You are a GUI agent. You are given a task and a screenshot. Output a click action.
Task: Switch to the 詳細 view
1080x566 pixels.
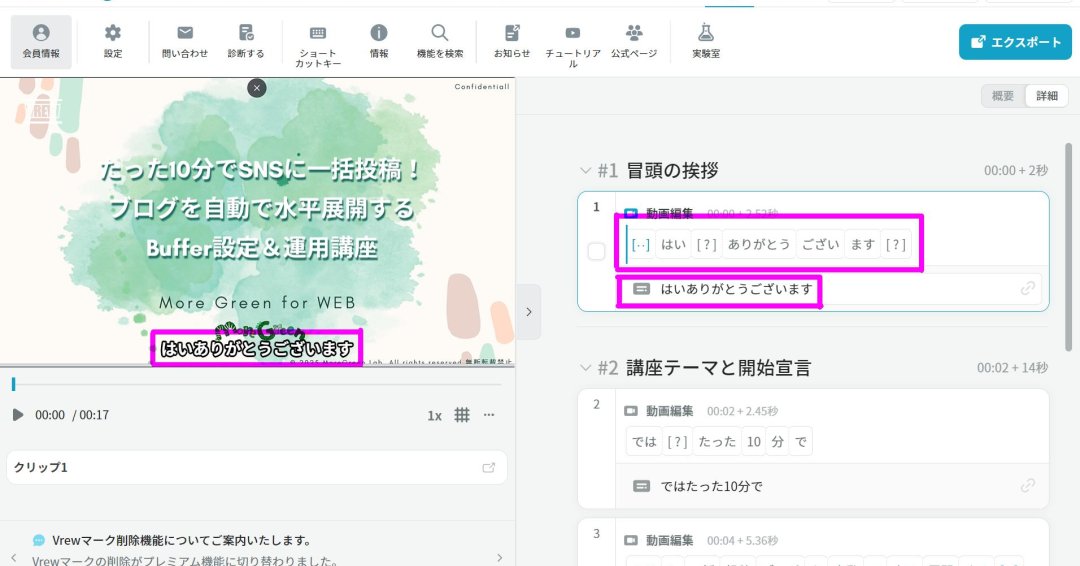point(1046,96)
